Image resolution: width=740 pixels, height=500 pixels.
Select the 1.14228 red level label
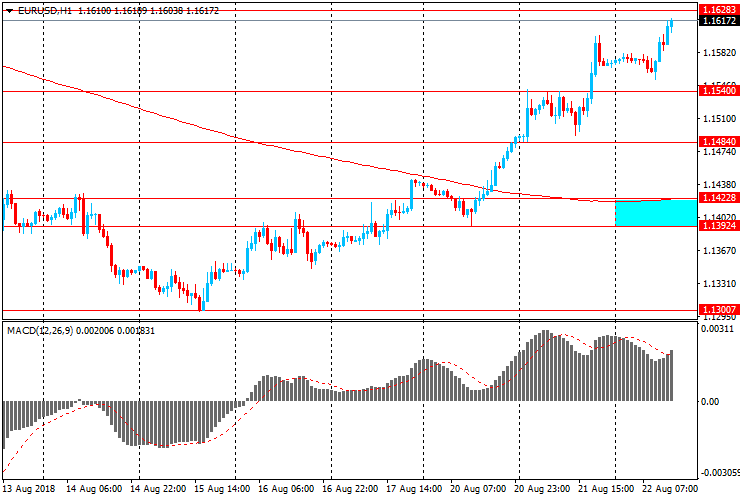tap(719, 198)
